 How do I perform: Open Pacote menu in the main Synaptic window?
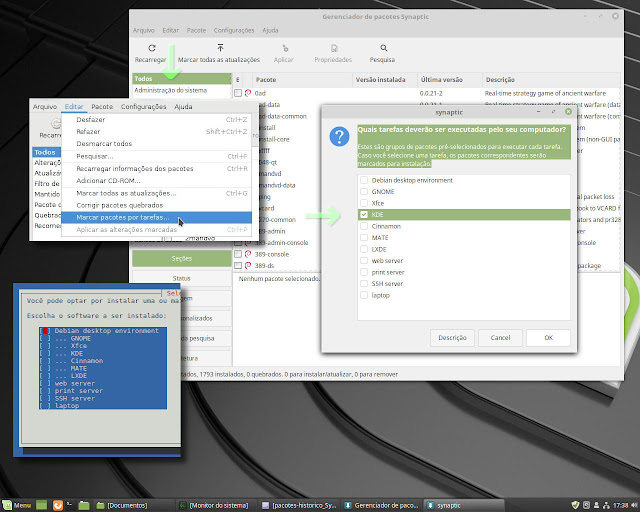(196, 30)
